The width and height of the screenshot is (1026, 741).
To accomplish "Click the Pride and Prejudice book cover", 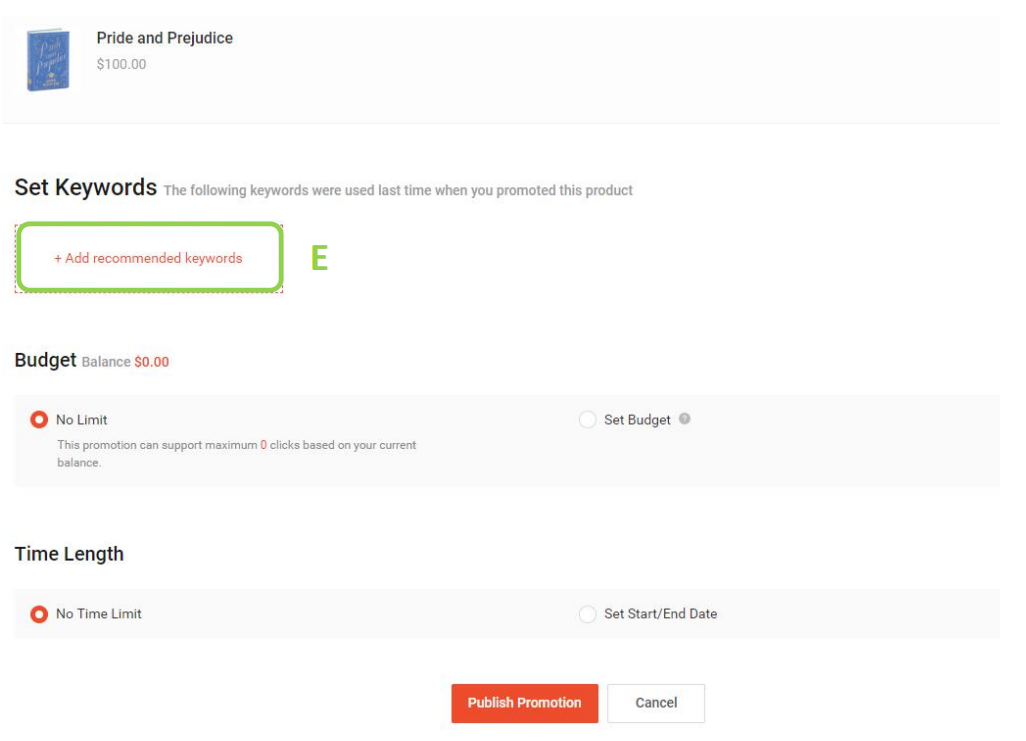I will click(x=48, y=60).
